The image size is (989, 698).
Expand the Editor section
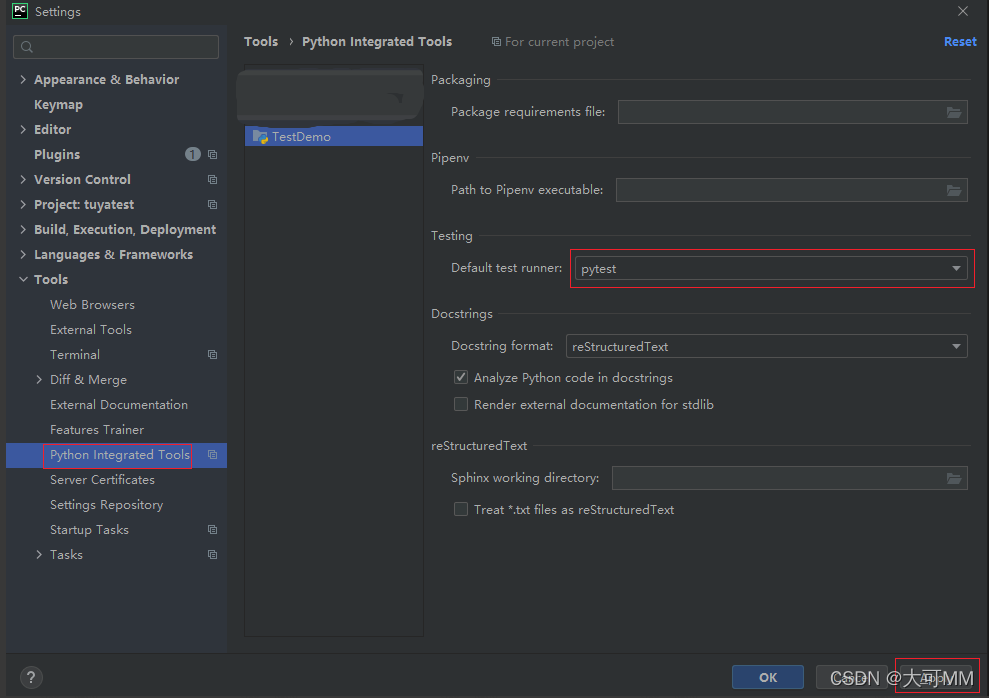(23, 129)
